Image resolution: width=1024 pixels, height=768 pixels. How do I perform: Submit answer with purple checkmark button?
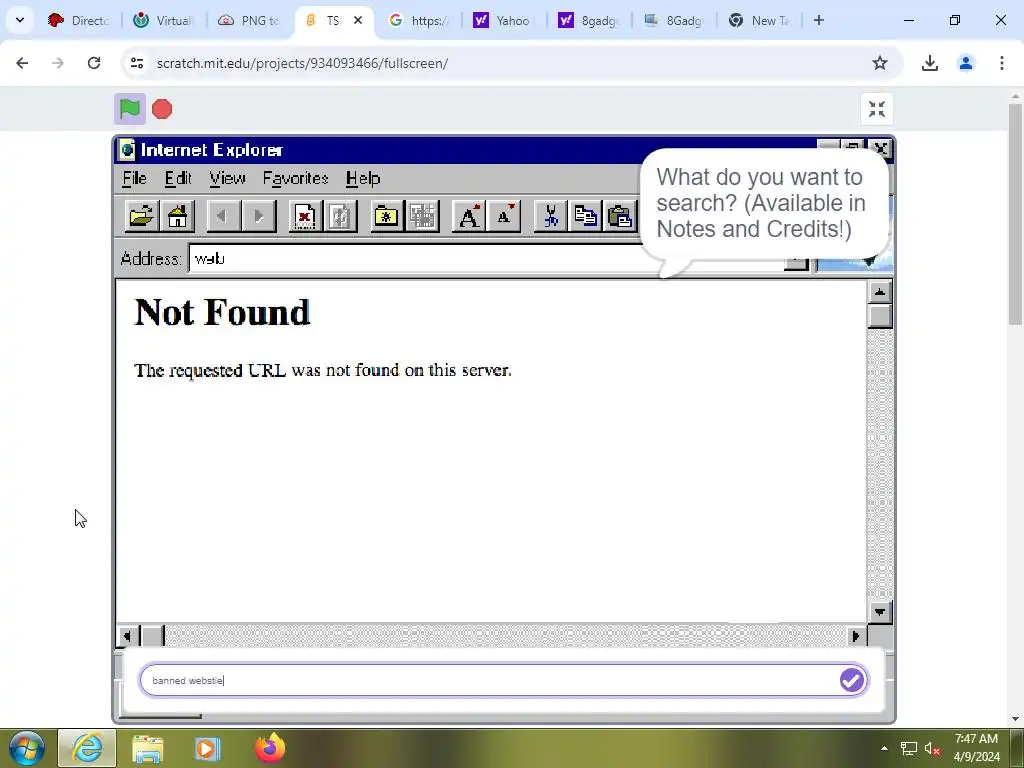click(x=852, y=680)
